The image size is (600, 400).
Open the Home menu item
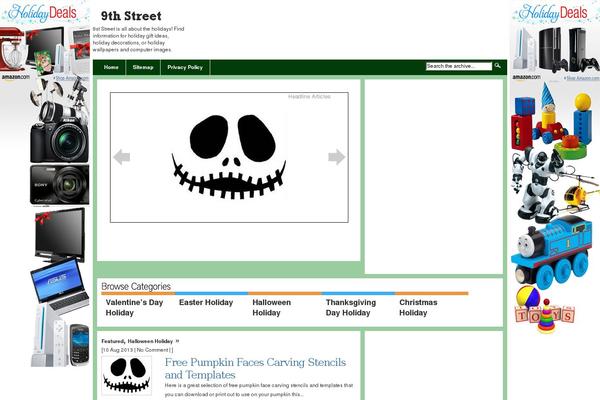111,67
